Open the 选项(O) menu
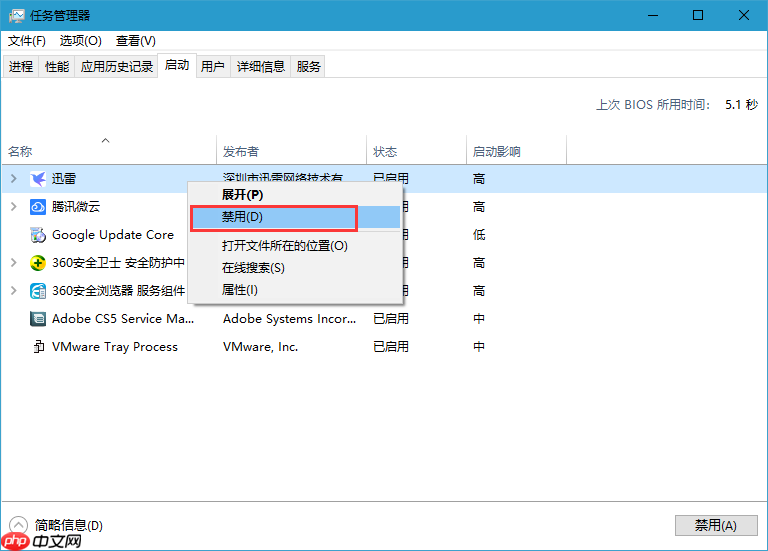Screen dimensions: 768x551 81,41
